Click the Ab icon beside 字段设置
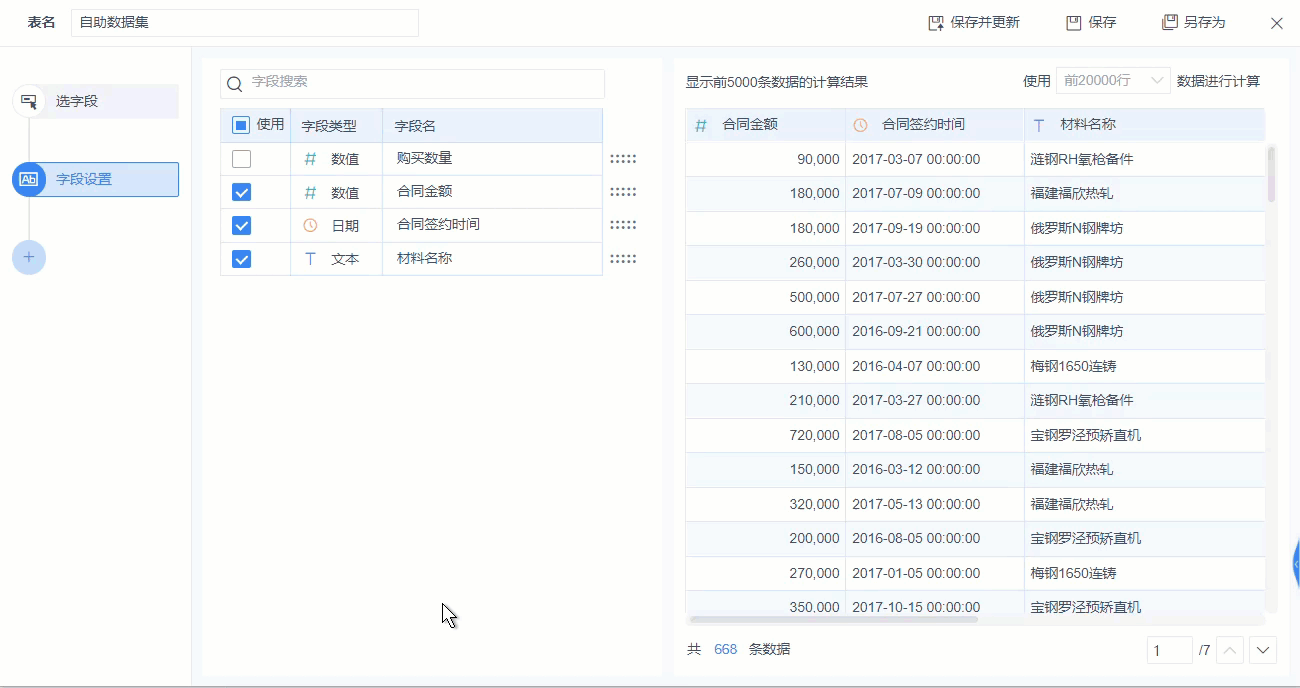1300x688 pixels. coord(29,179)
